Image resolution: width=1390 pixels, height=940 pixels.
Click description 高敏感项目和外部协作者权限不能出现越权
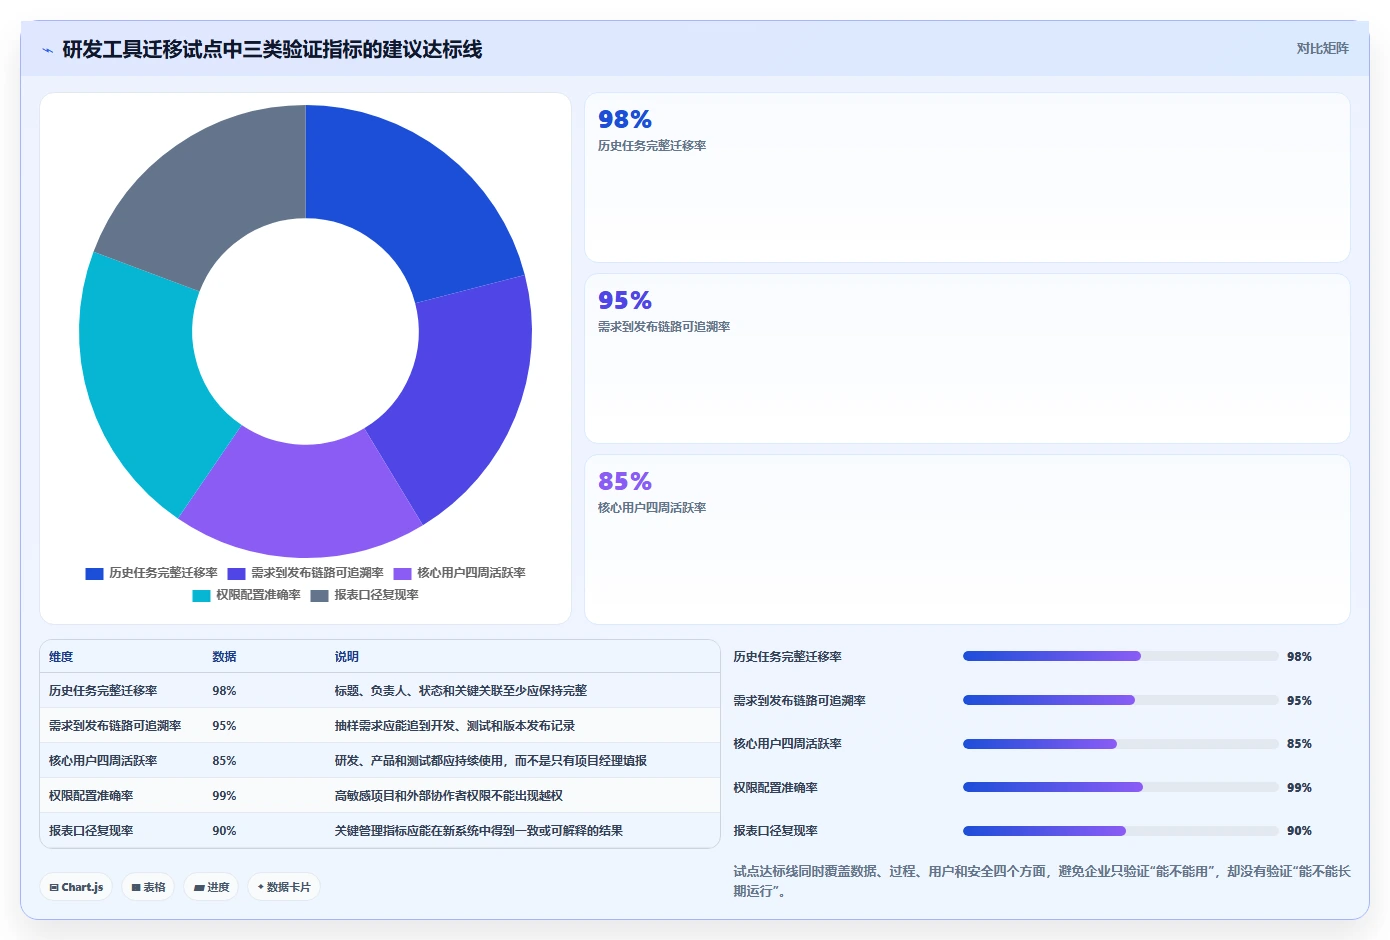449,796
